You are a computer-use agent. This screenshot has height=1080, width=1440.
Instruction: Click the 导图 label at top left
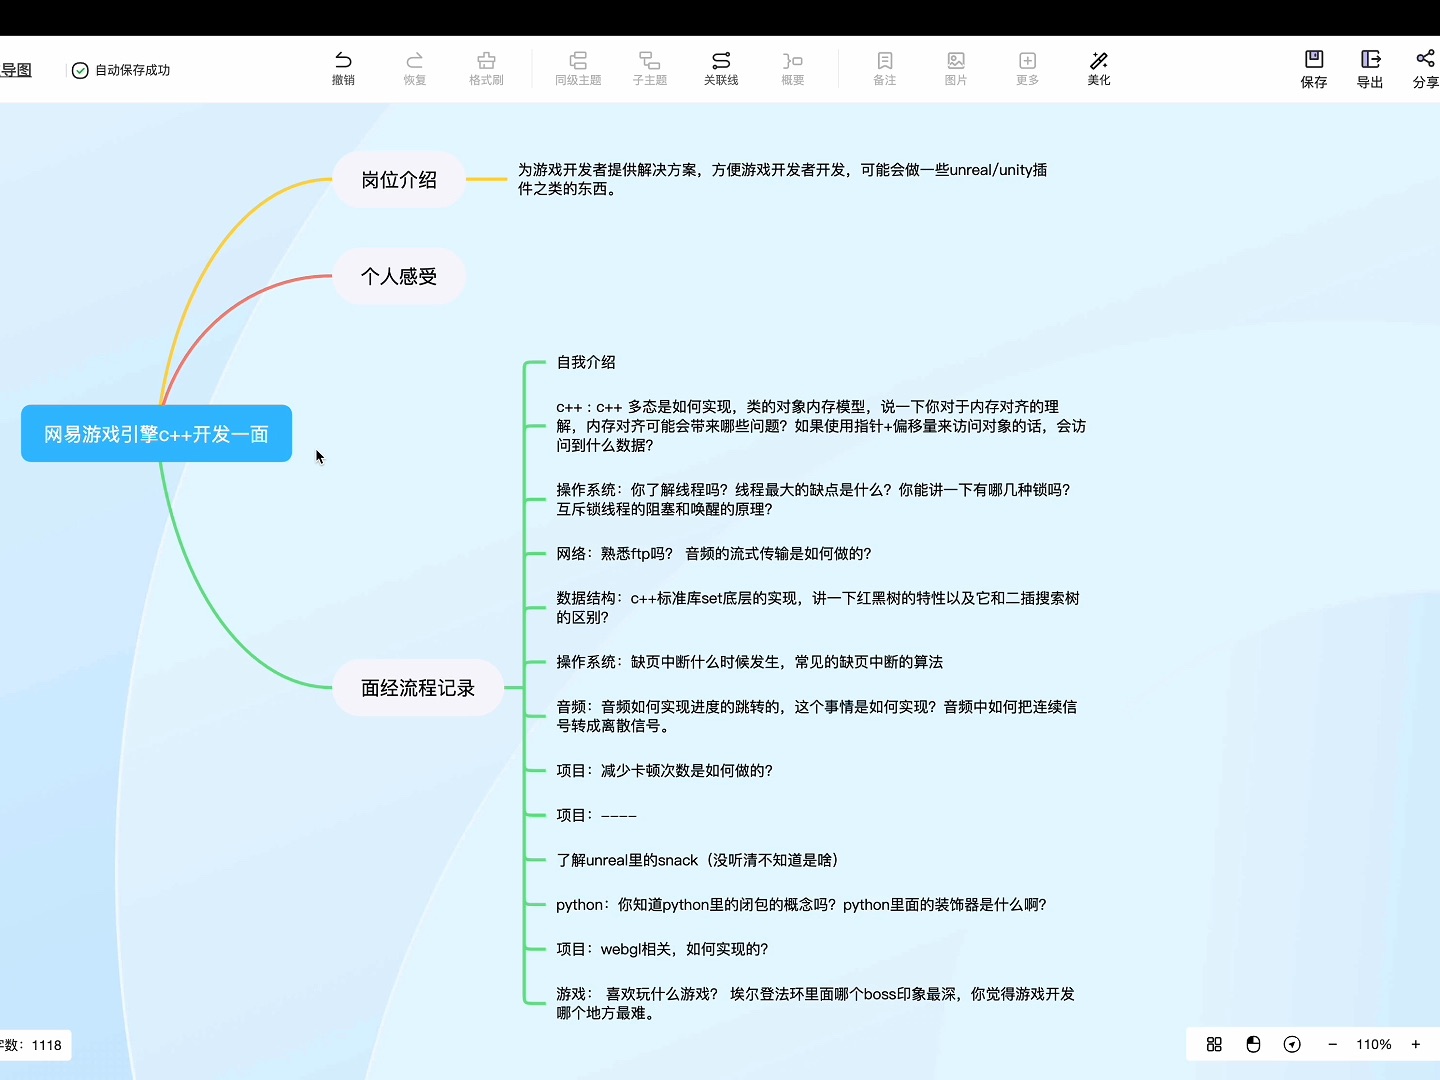tap(16, 70)
